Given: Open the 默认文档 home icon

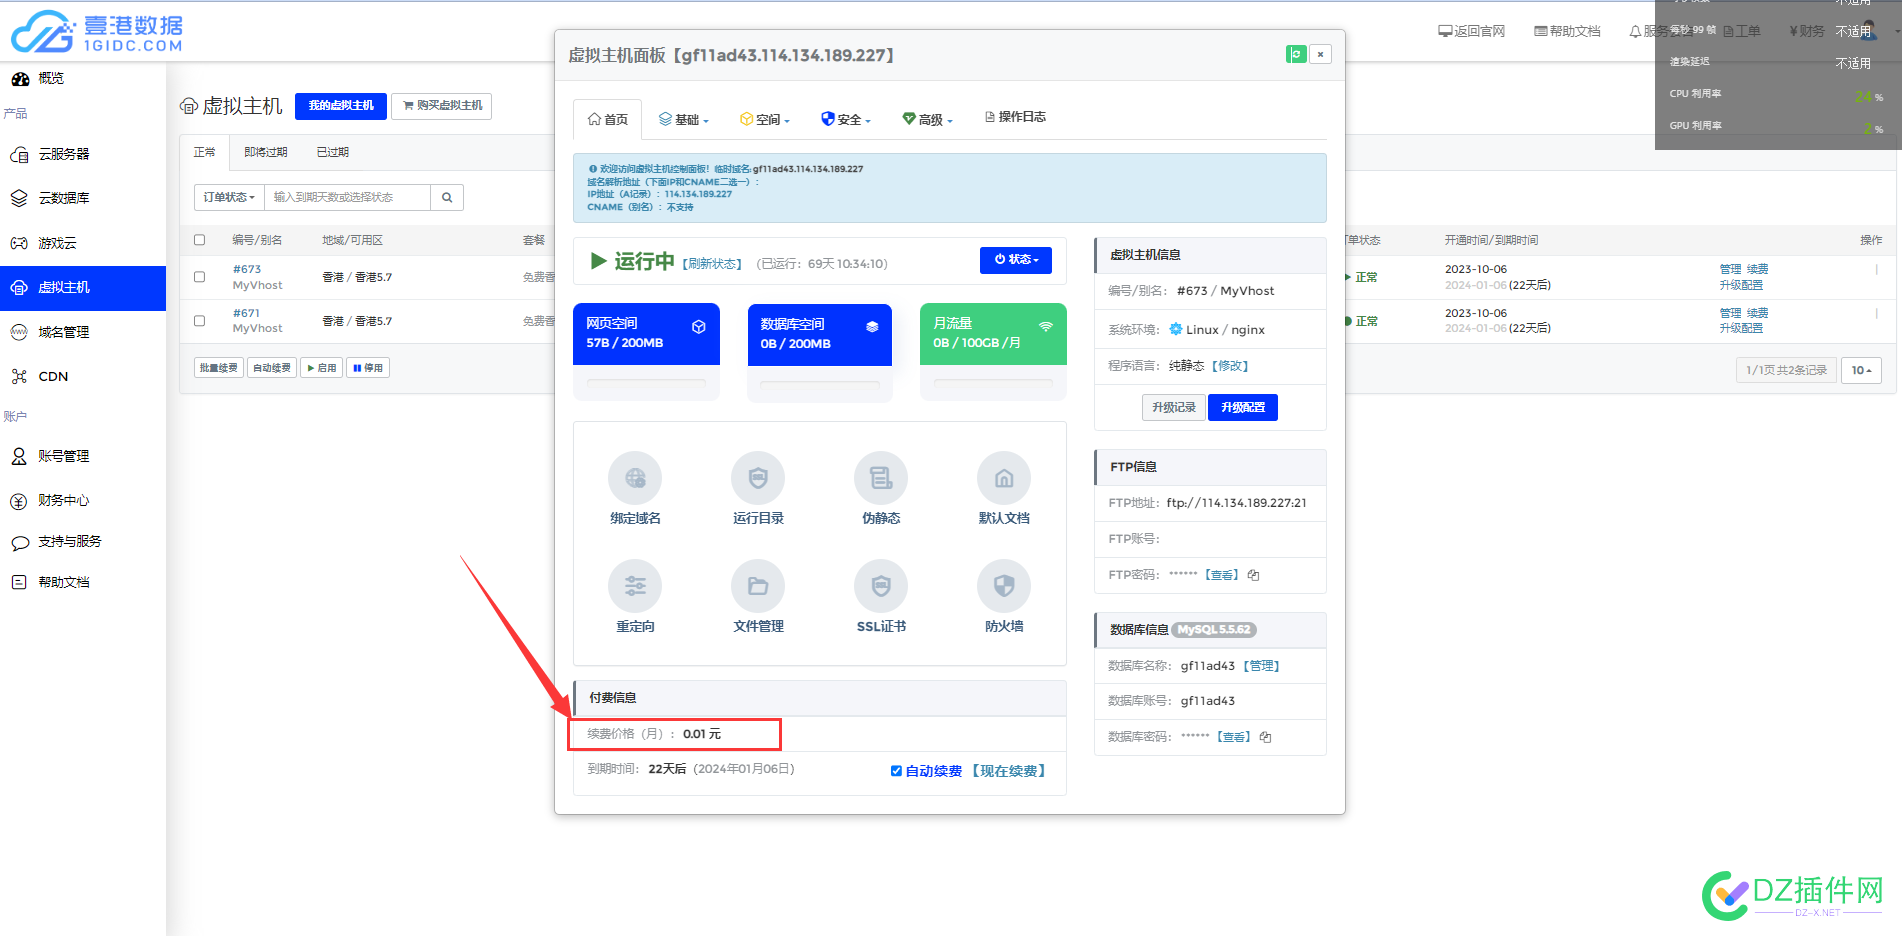Looking at the screenshot, I should point(1004,478).
